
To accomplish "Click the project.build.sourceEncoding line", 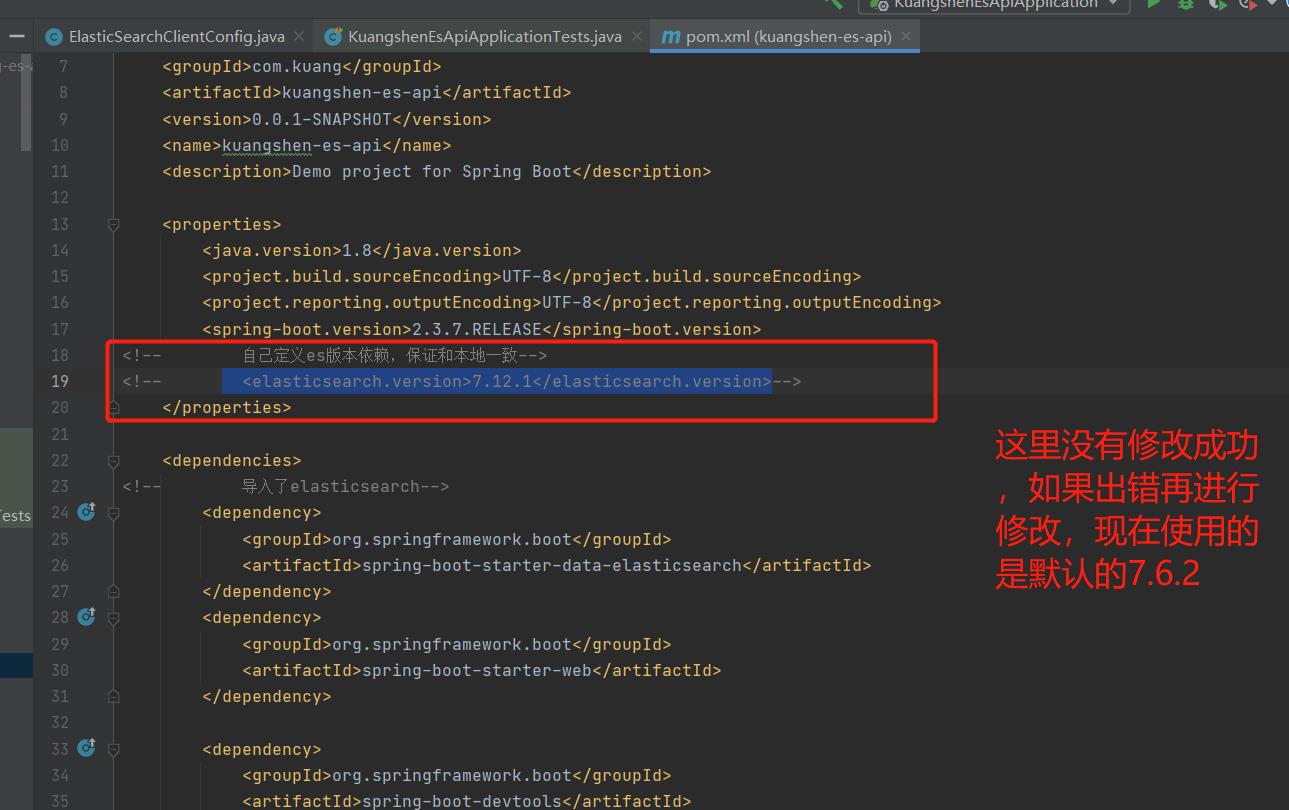I will click(x=531, y=276).
